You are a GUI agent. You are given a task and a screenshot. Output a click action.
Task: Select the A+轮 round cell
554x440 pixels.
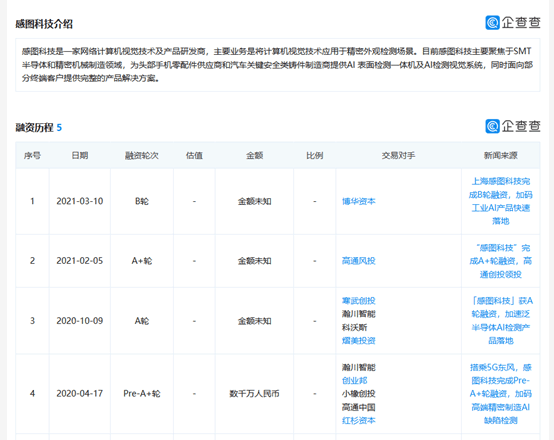[x=142, y=261]
